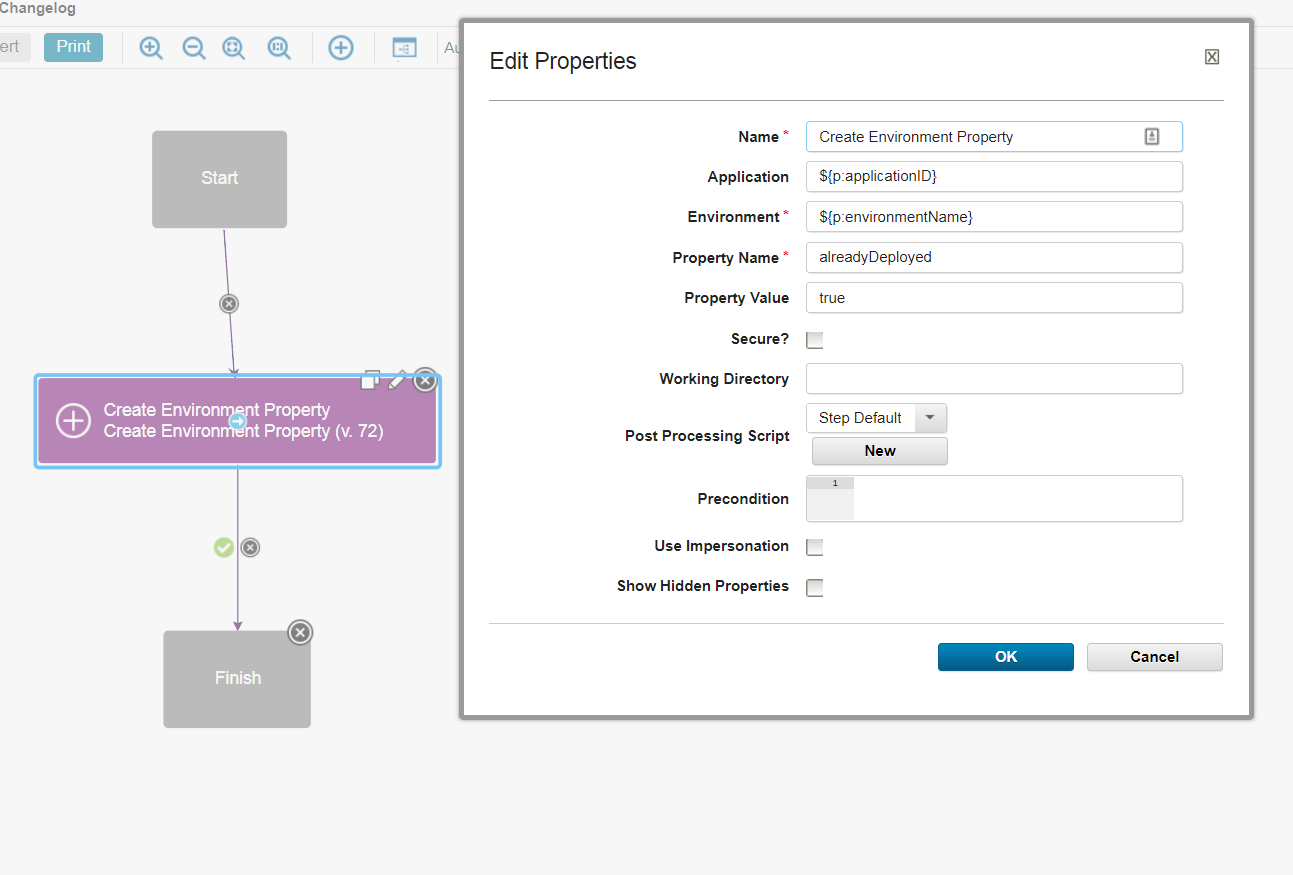This screenshot has width=1293, height=875.
Task: Check Show Hidden Properties box
Action: [x=815, y=587]
